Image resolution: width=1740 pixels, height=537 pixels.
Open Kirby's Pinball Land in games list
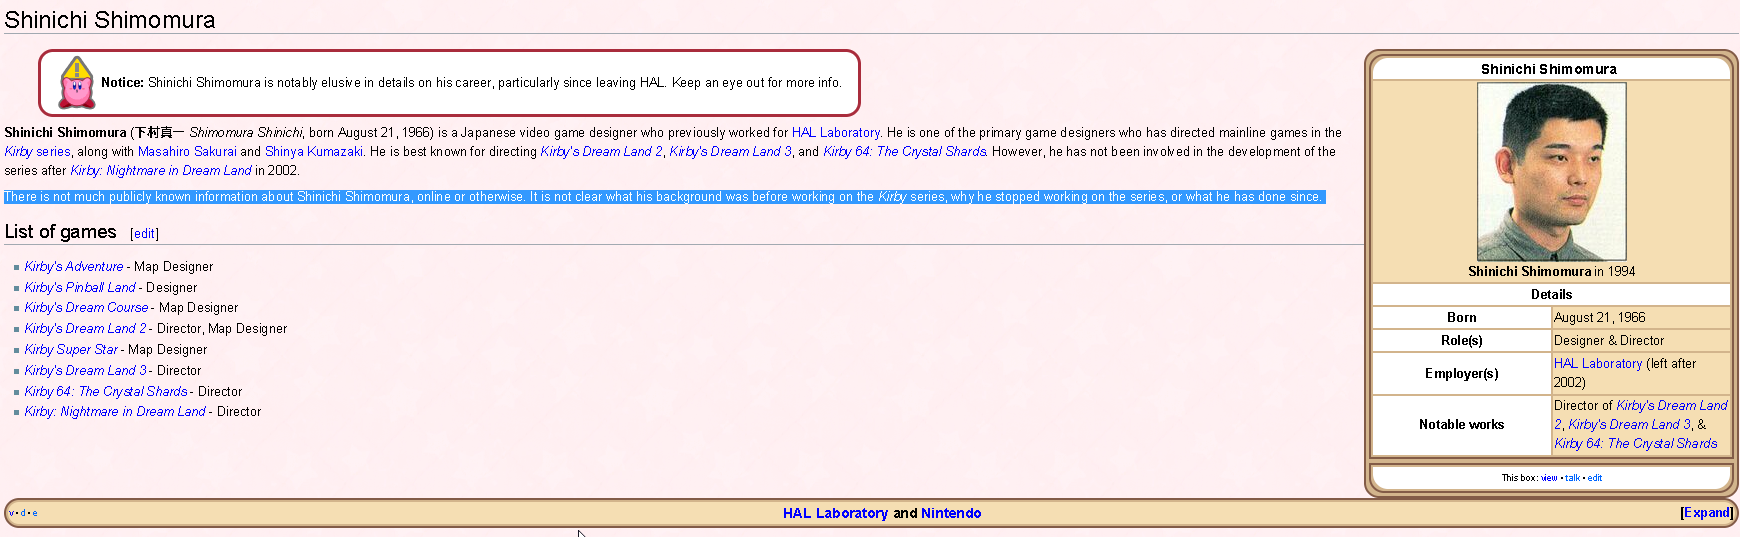point(80,287)
